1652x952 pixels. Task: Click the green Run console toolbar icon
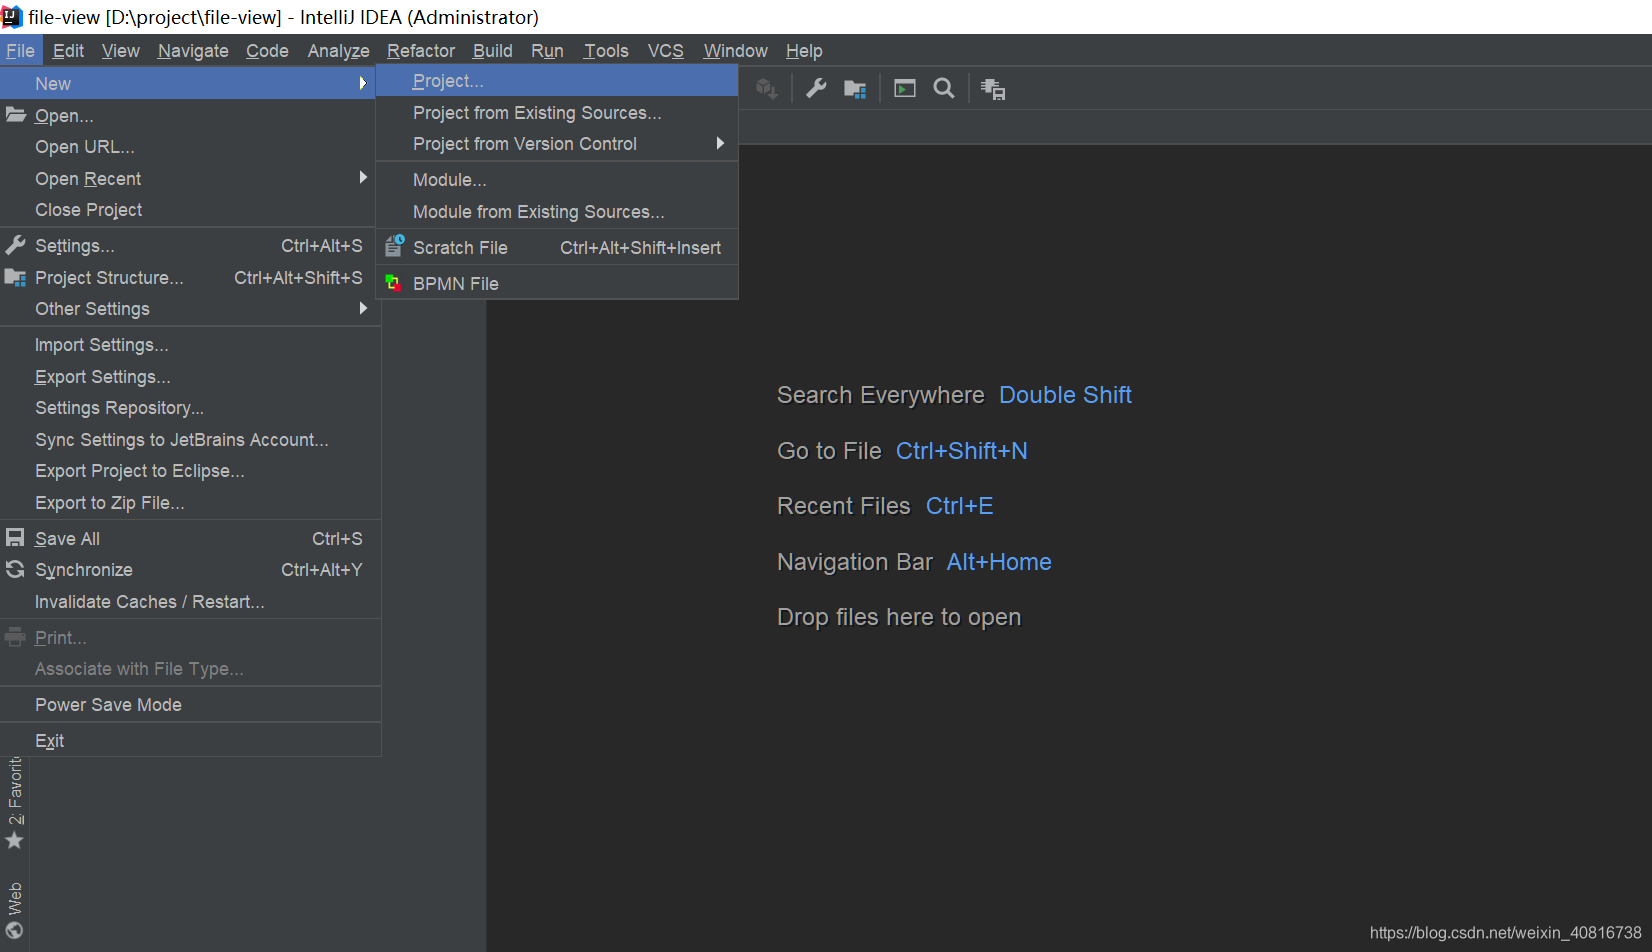tap(904, 88)
